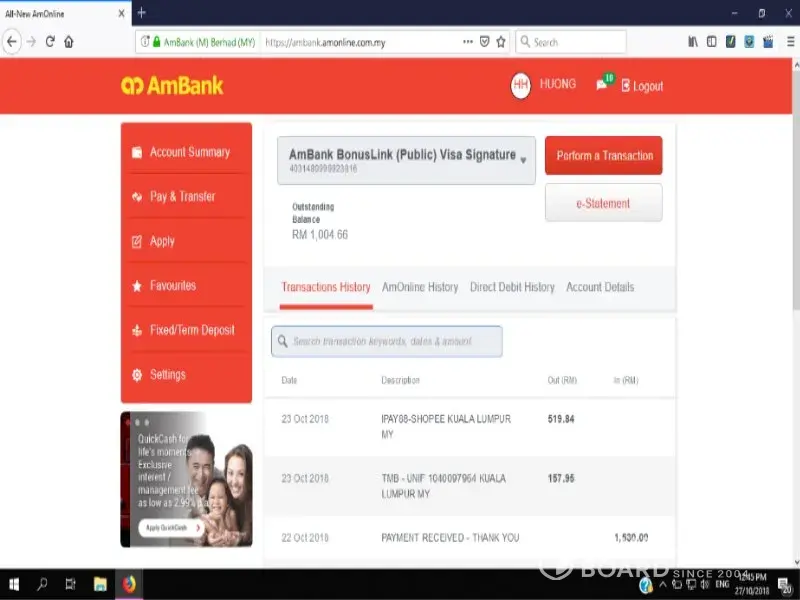800x600 pixels.
Task: Open the page actions three-dots menu
Action: pos(467,42)
